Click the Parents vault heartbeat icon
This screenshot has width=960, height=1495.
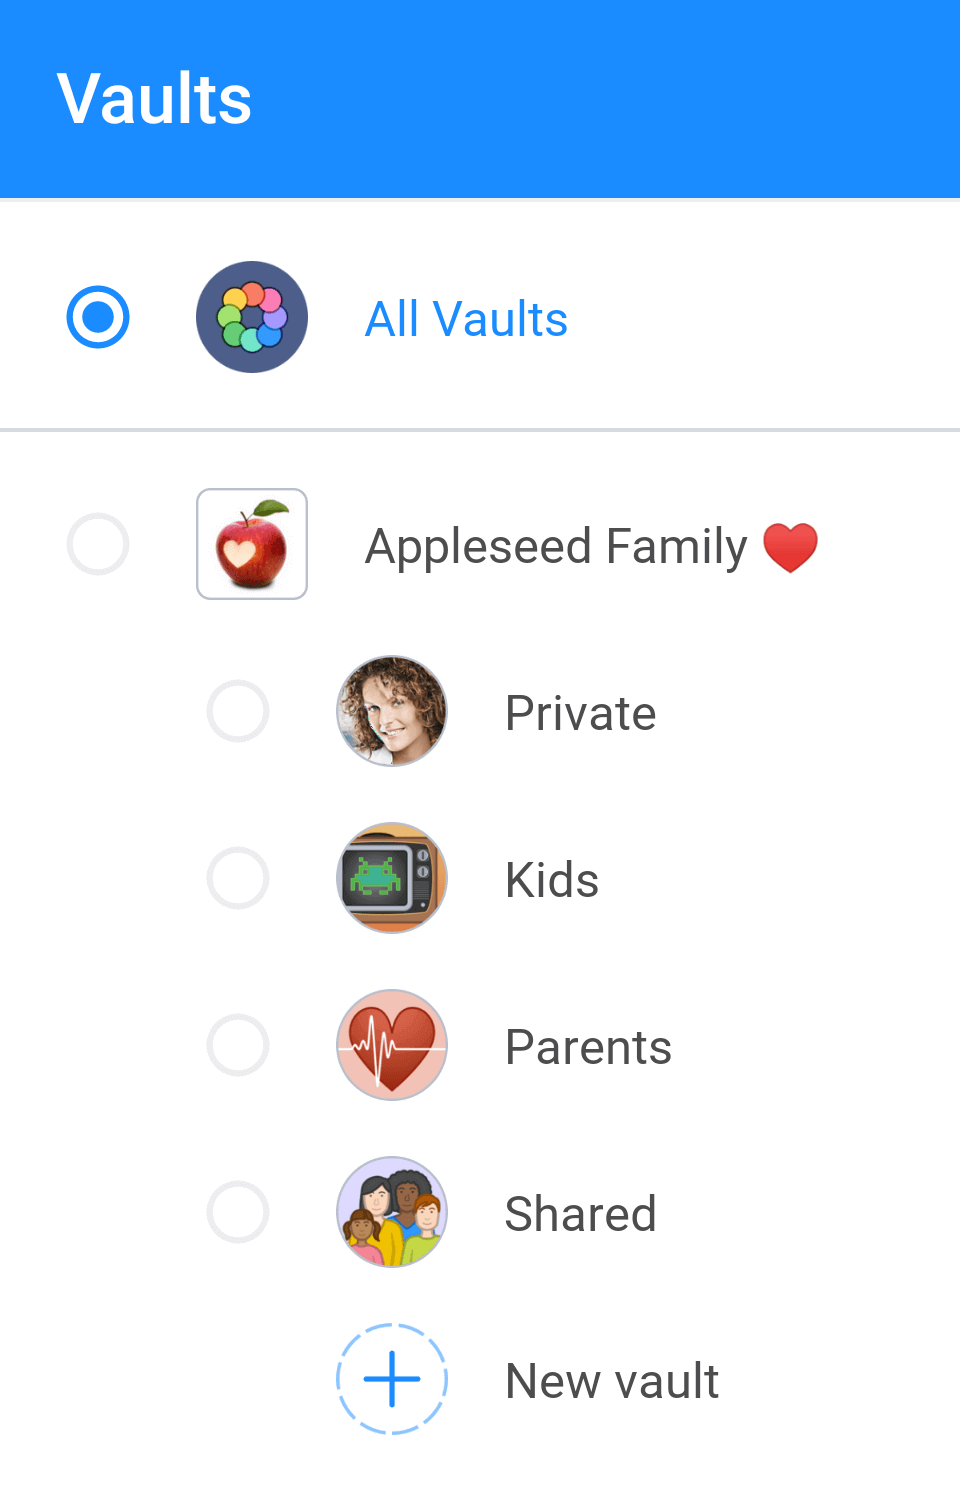tap(392, 1045)
